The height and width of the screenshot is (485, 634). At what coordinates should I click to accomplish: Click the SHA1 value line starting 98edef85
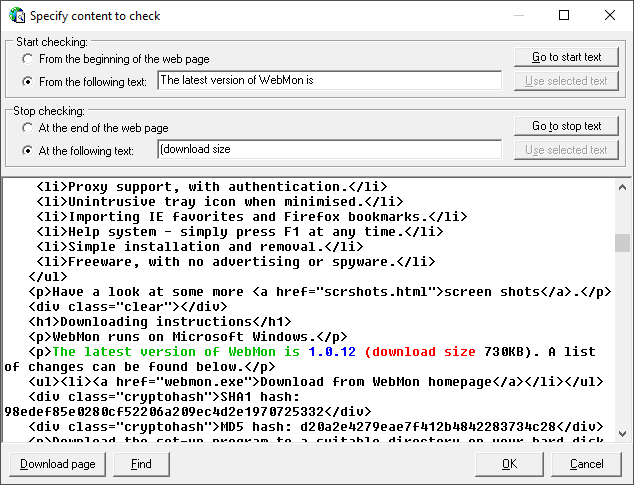coord(188,412)
